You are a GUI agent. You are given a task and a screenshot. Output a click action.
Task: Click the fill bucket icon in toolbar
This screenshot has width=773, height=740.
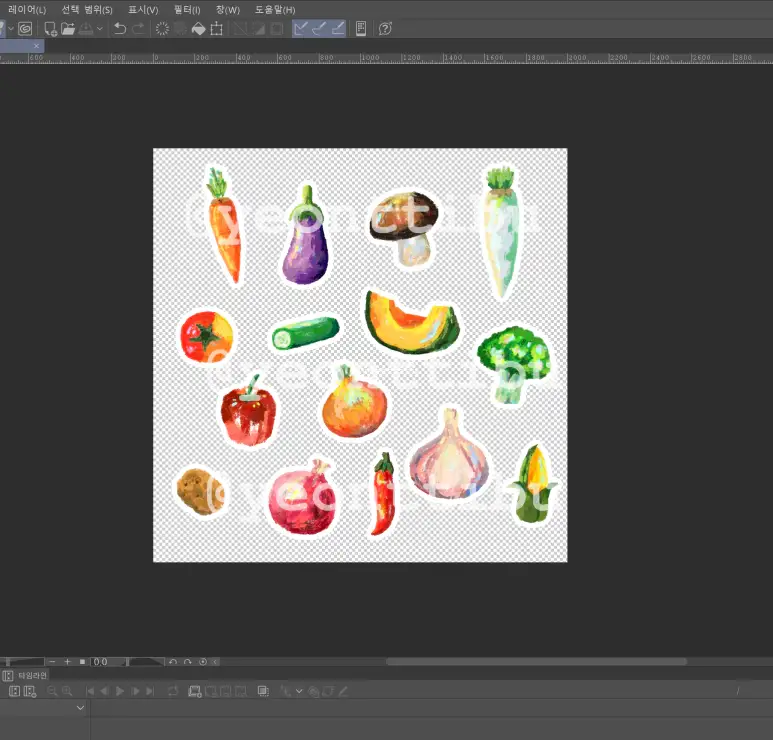pos(198,29)
